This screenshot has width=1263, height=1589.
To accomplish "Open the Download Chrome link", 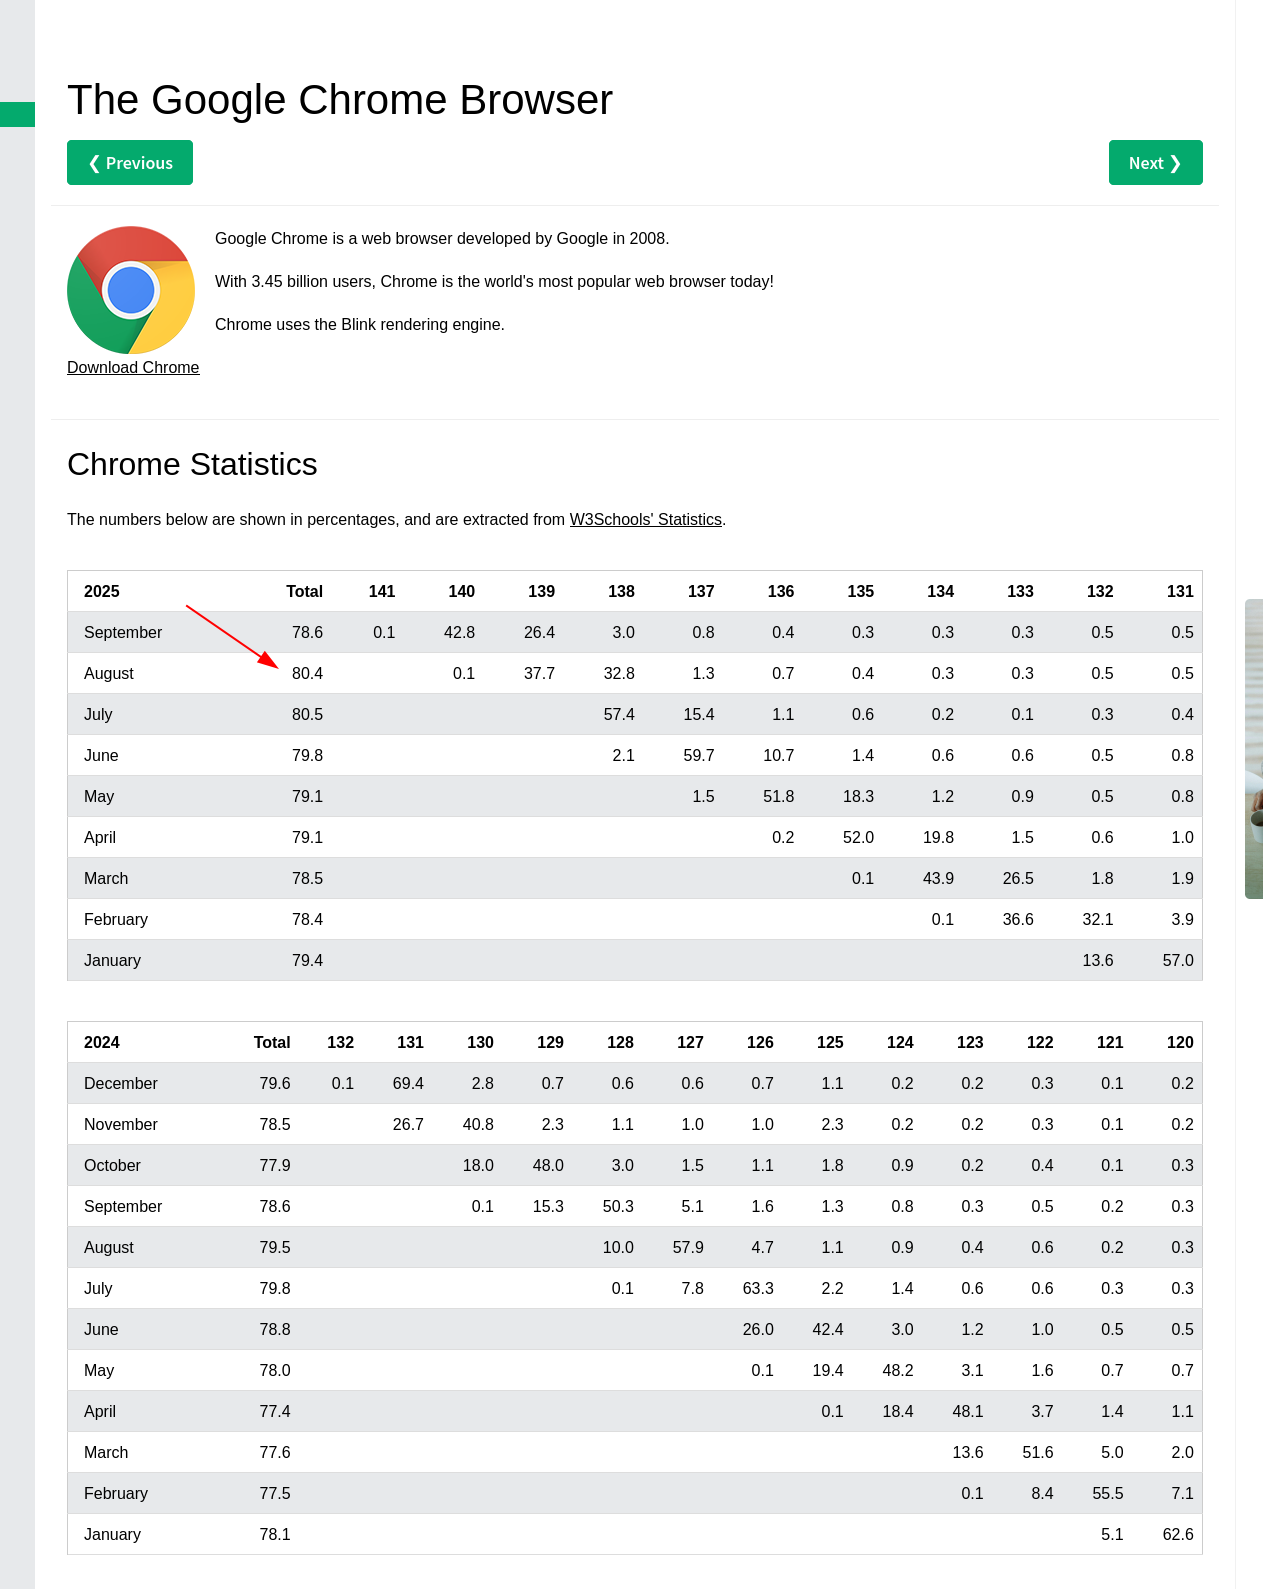I will click(x=133, y=367).
